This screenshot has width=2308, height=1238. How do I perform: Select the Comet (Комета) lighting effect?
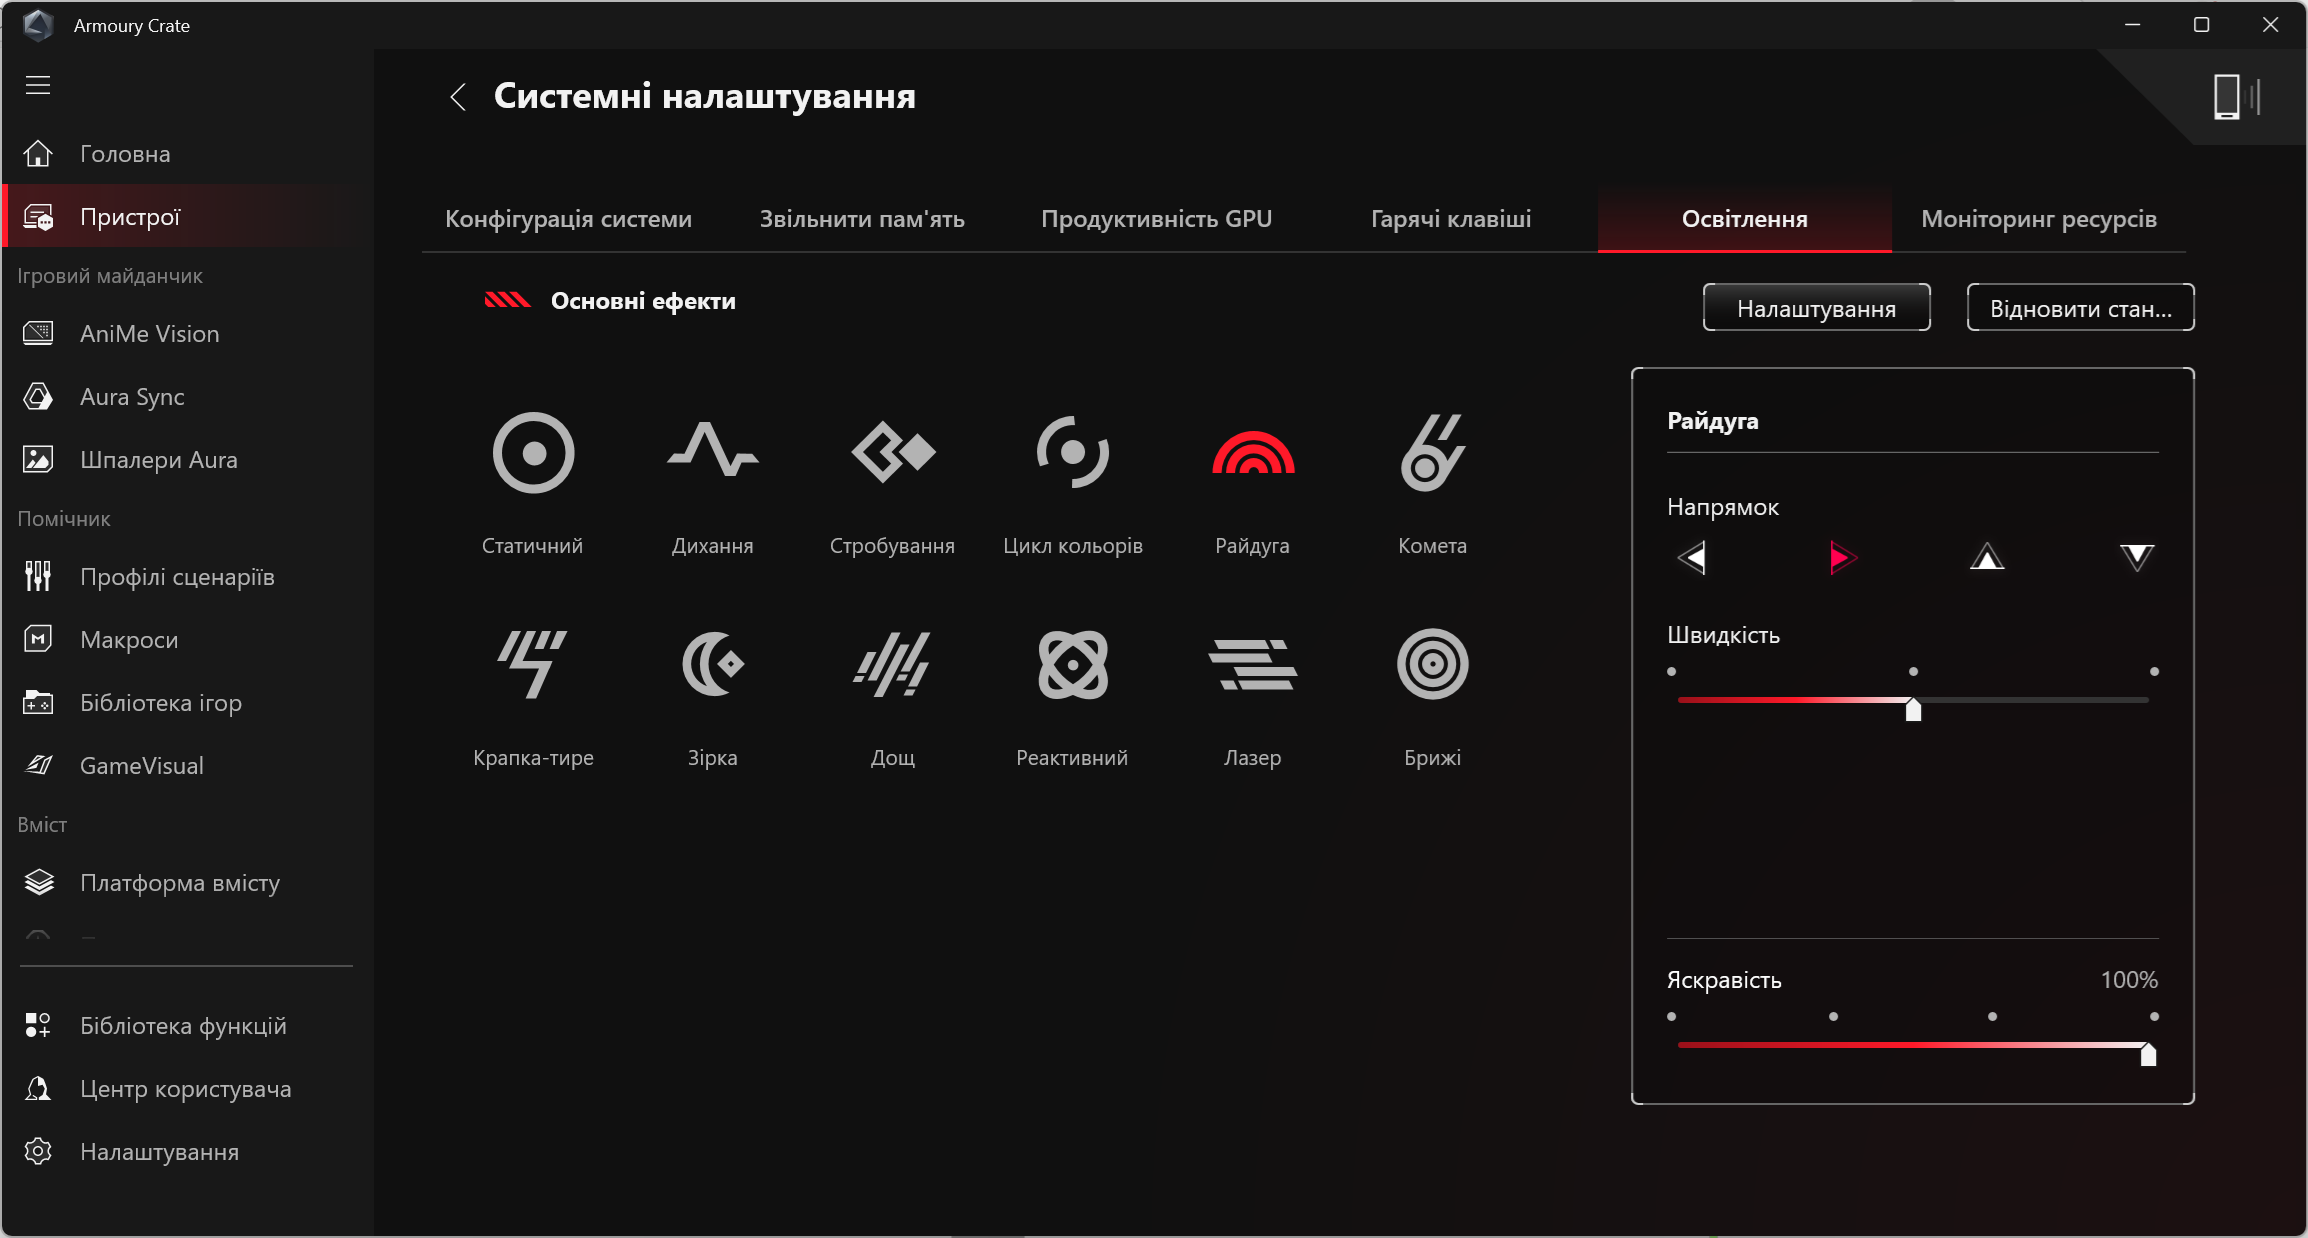coord(1432,453)
